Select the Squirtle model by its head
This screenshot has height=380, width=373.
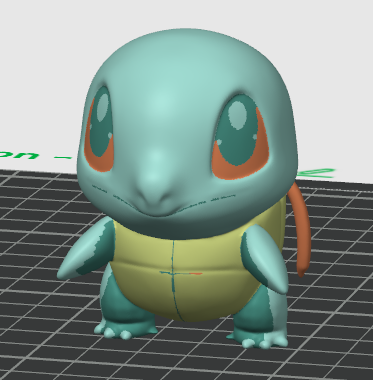pos(187,133)
